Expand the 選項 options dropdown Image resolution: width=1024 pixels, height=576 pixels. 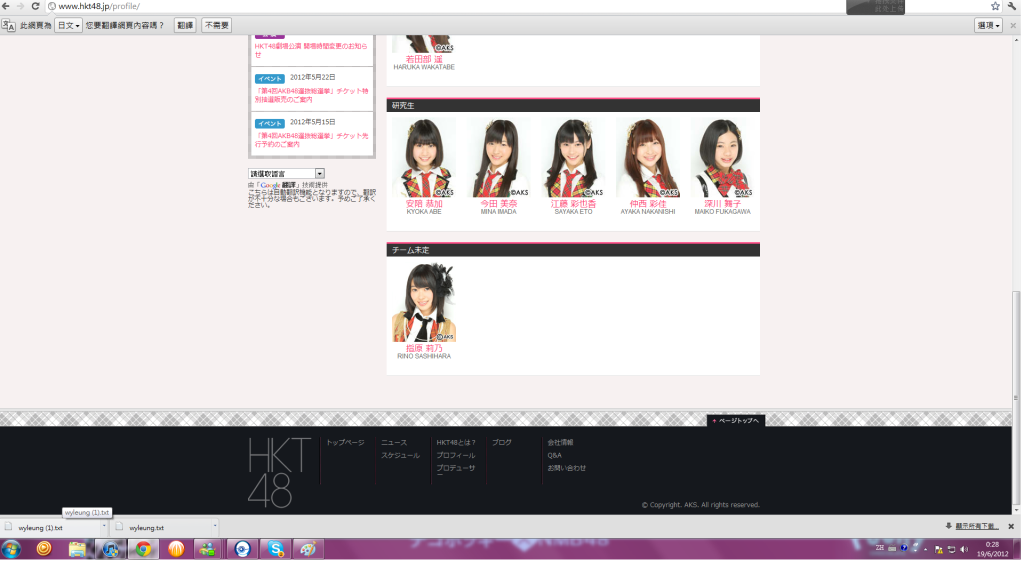click(988, 25)
